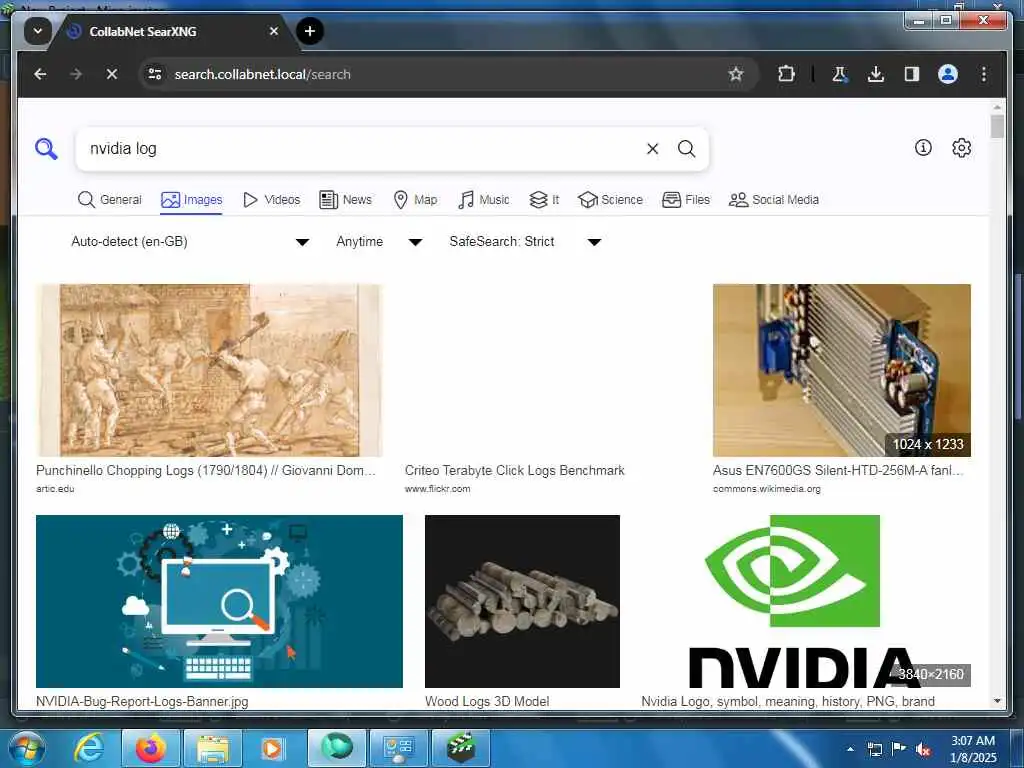Switch to Social Media category
This screenshot has width=1024, height=768.
click(x=774, y=200)
